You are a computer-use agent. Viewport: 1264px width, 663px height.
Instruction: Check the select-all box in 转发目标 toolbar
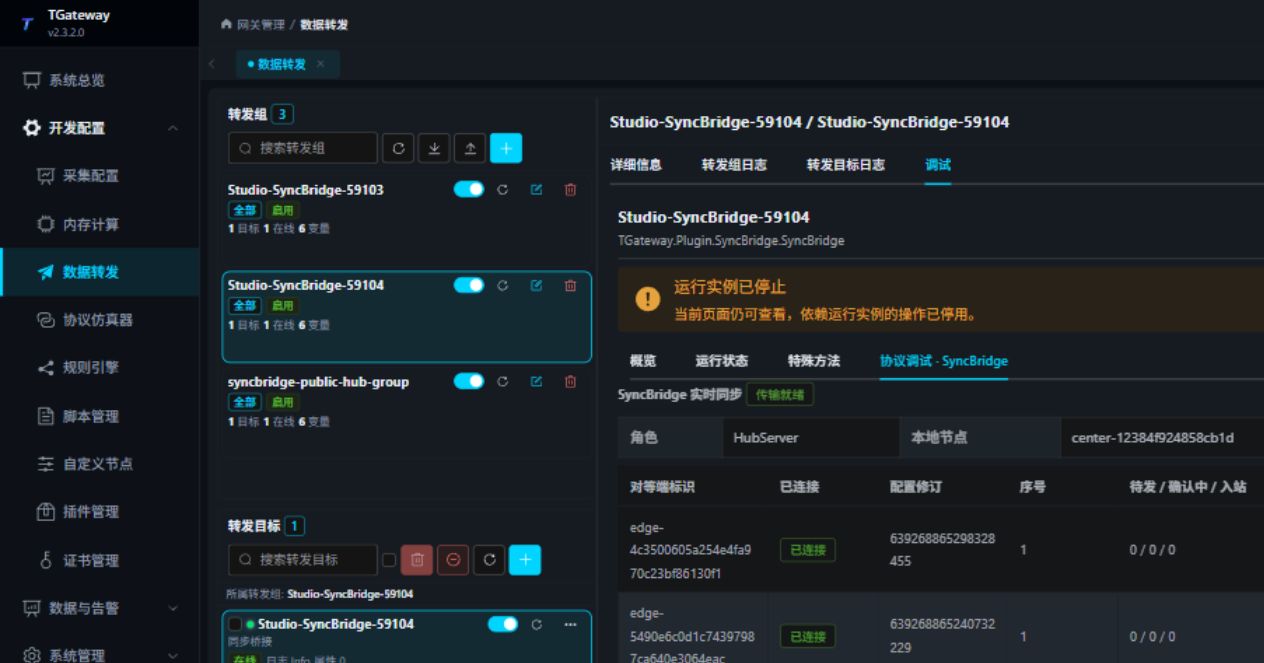click(389, 561)
